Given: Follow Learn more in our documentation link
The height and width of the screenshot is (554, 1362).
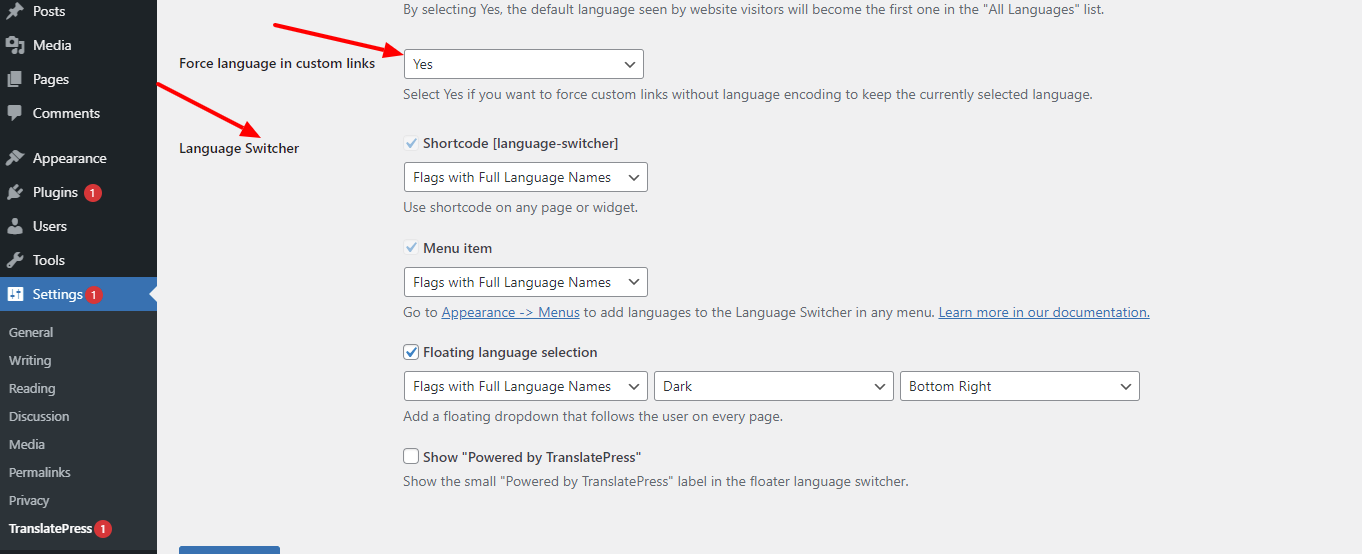Looking at the screenshot, I should pos(1044,312).
